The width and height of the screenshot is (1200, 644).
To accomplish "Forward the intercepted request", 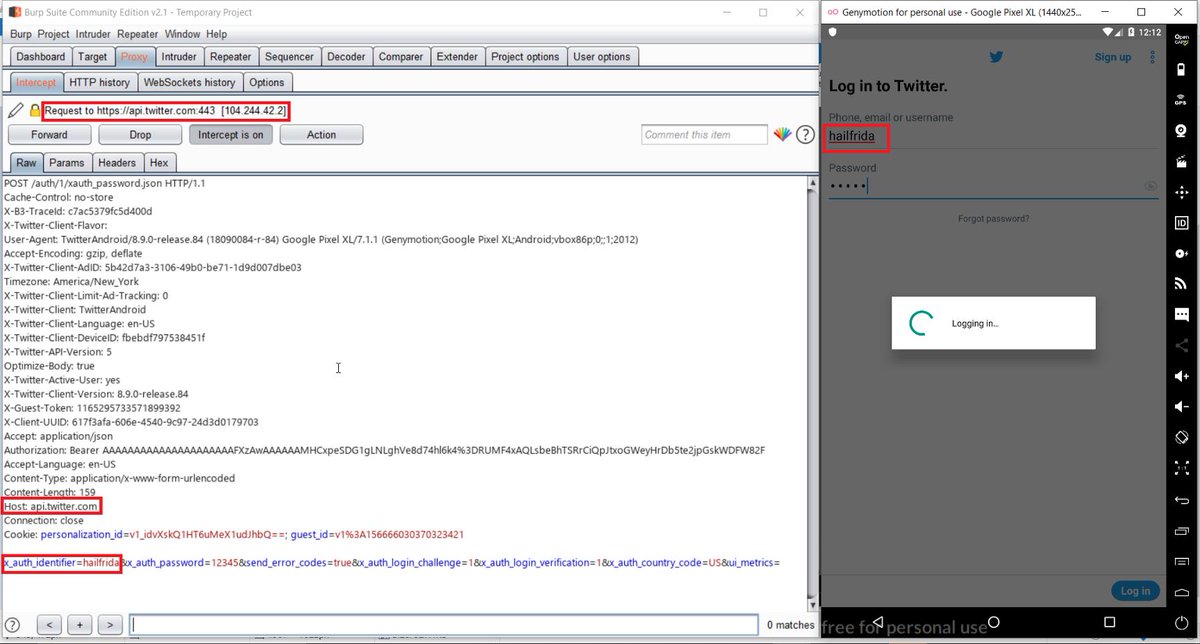I will pyautogui.click(x=49, y=135).
